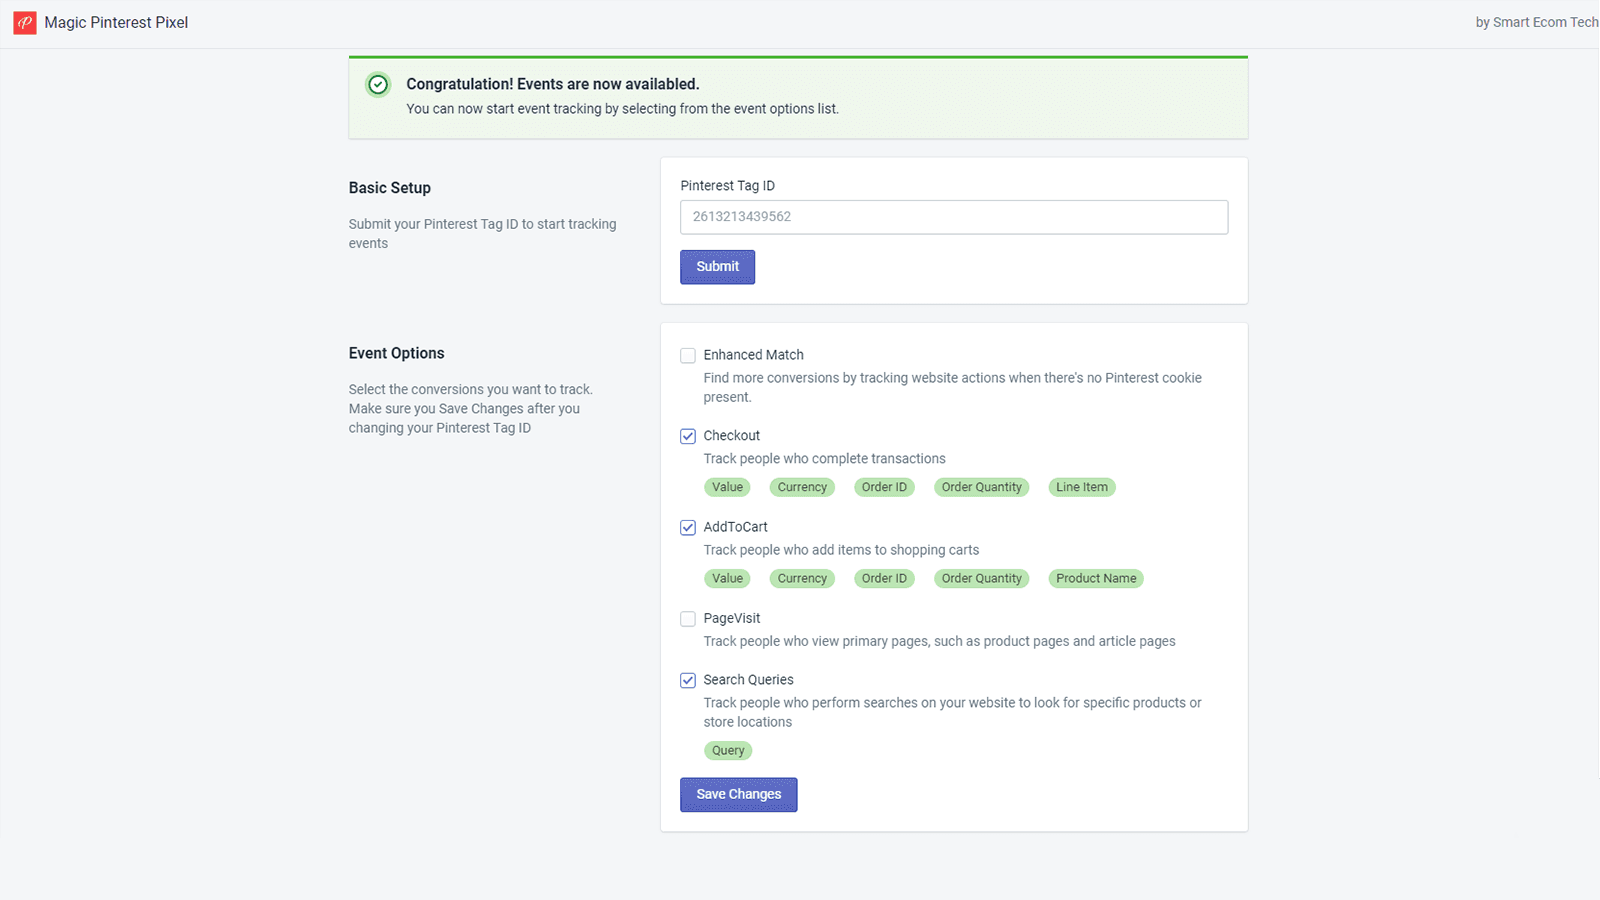Viewport: 1600px width, 900px height.
Task: Click the Order ID tag under Checkout
Action: (884, 488)
